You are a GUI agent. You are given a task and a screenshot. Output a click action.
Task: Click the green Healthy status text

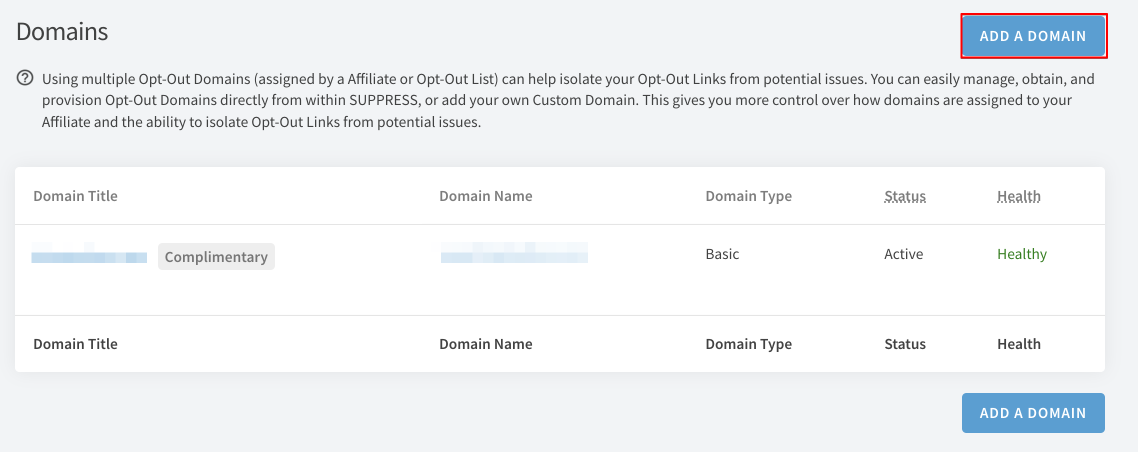point(1022,254)
